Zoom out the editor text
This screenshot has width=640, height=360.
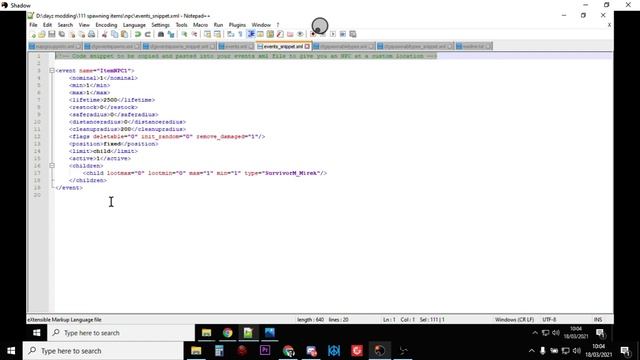(x=194, y=34)
